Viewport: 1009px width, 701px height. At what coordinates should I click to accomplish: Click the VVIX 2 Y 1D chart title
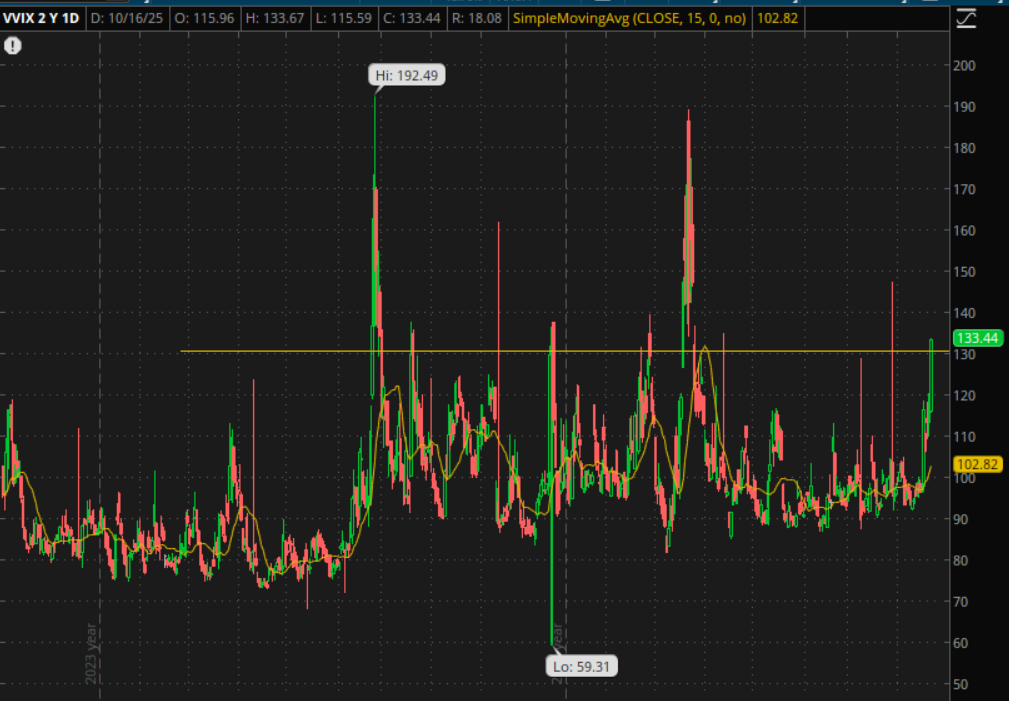pyautogui.click(x=41, y=18)
